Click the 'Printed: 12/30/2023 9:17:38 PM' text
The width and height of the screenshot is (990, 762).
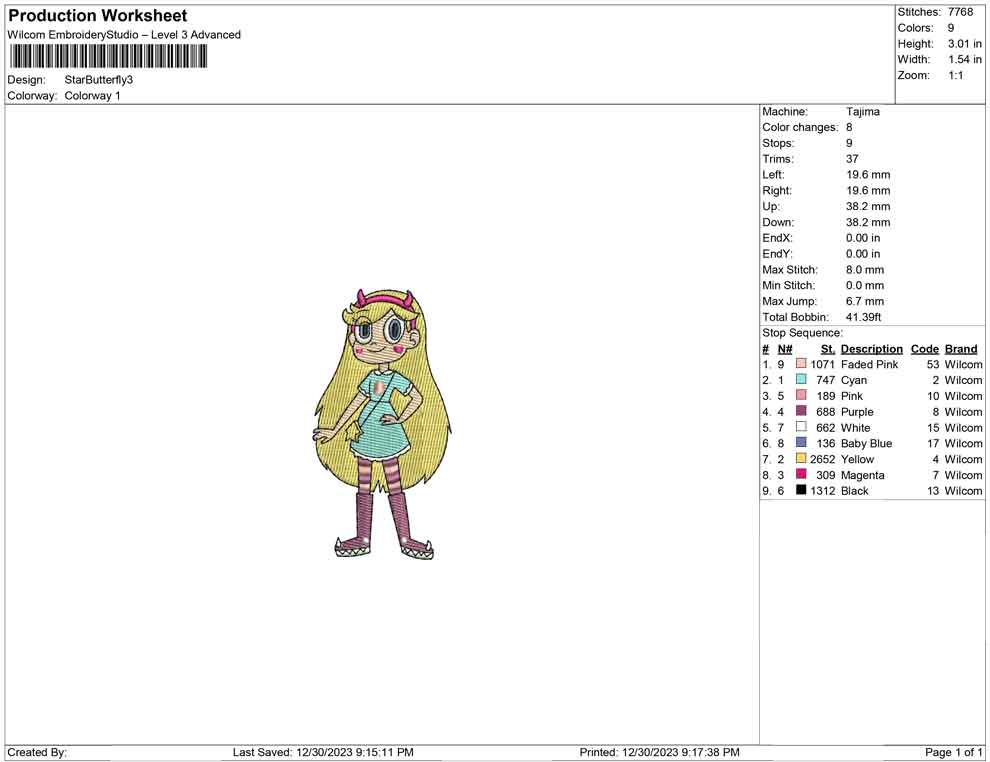[659, 752]
